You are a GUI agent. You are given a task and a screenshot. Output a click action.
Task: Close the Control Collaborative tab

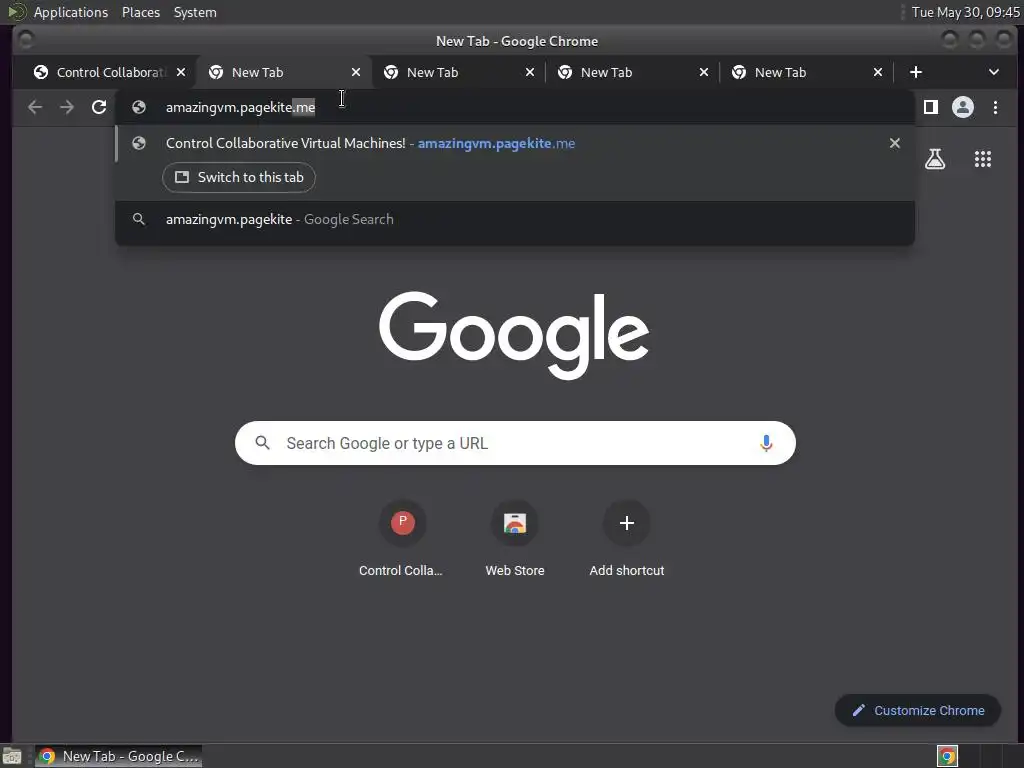click(x=181, y=72)
